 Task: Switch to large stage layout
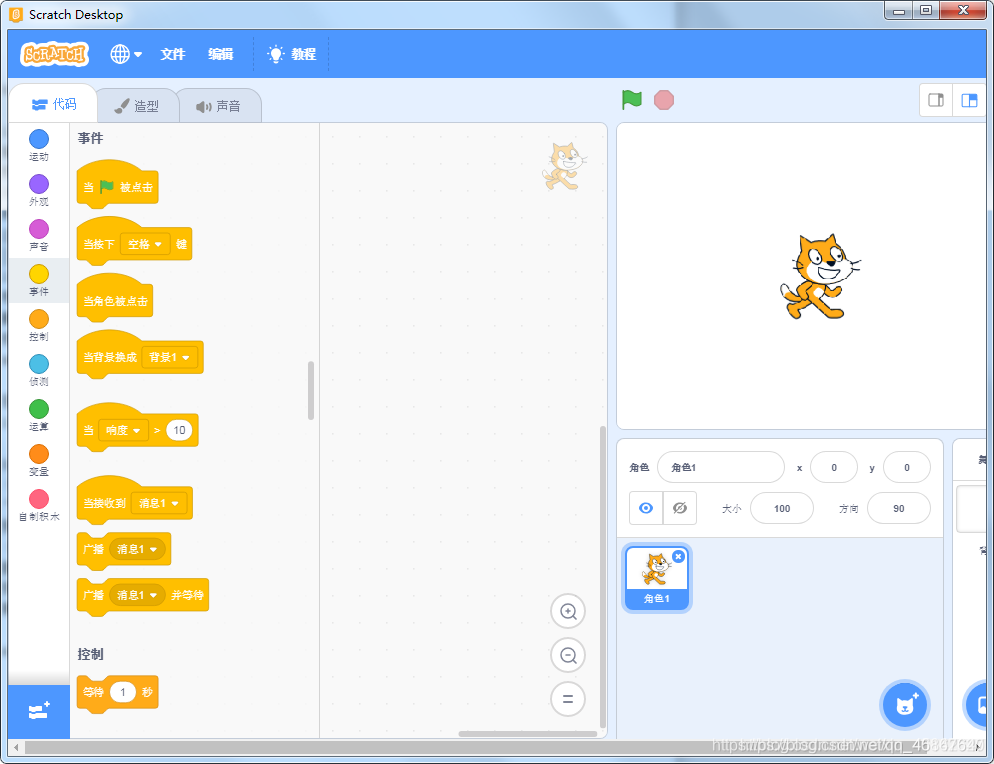969,100
